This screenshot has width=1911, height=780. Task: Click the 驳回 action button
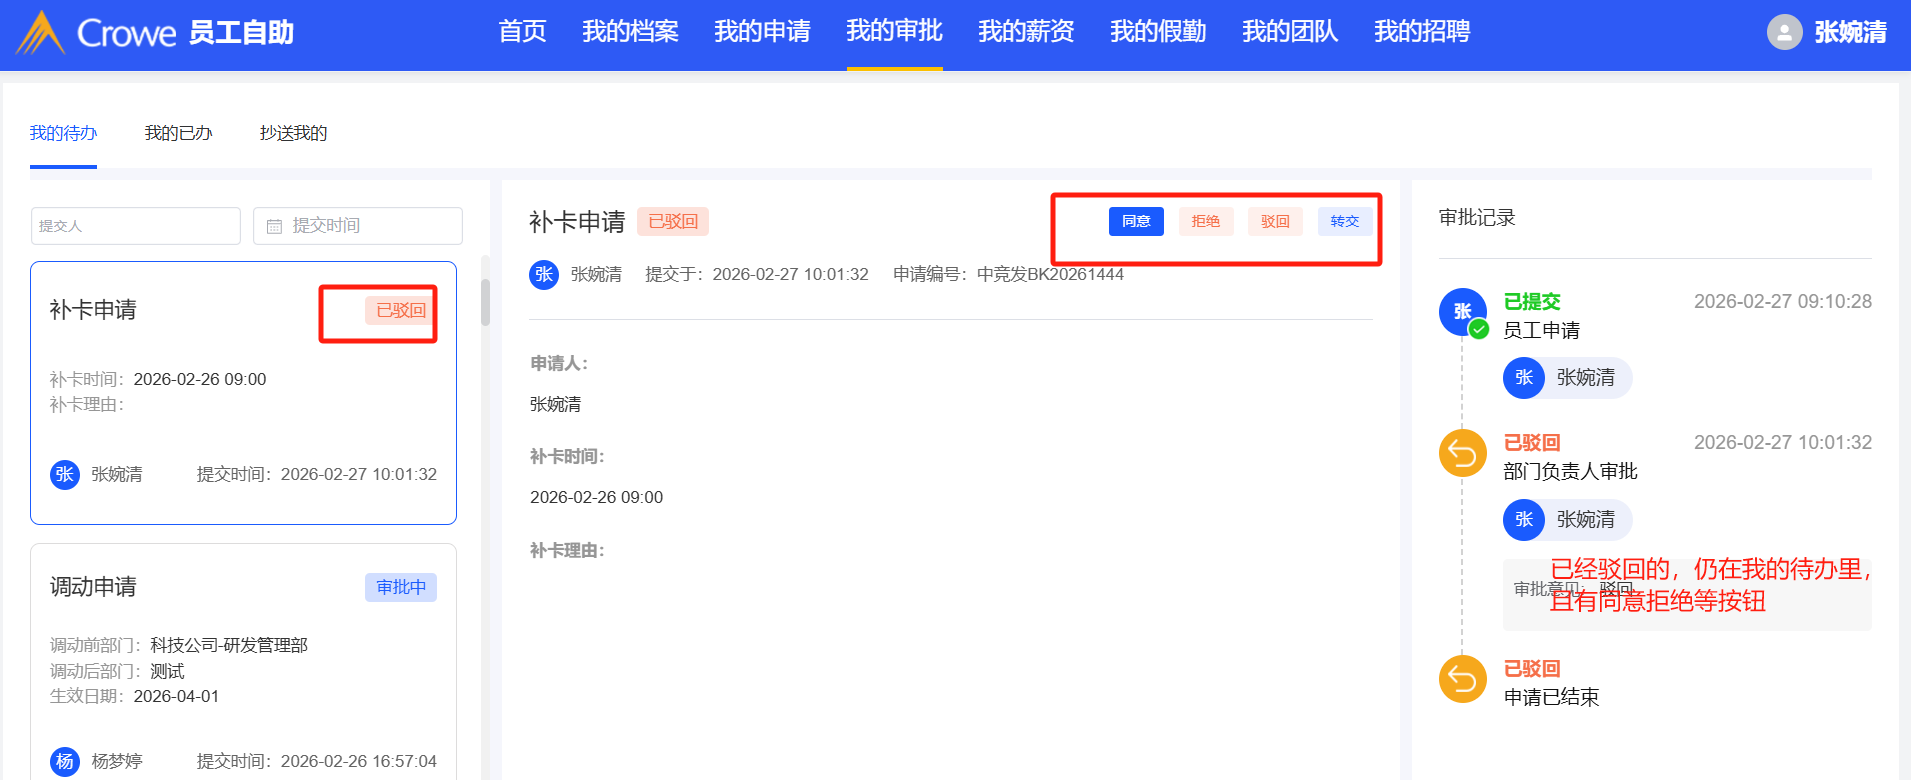(x=1275, y=221)
